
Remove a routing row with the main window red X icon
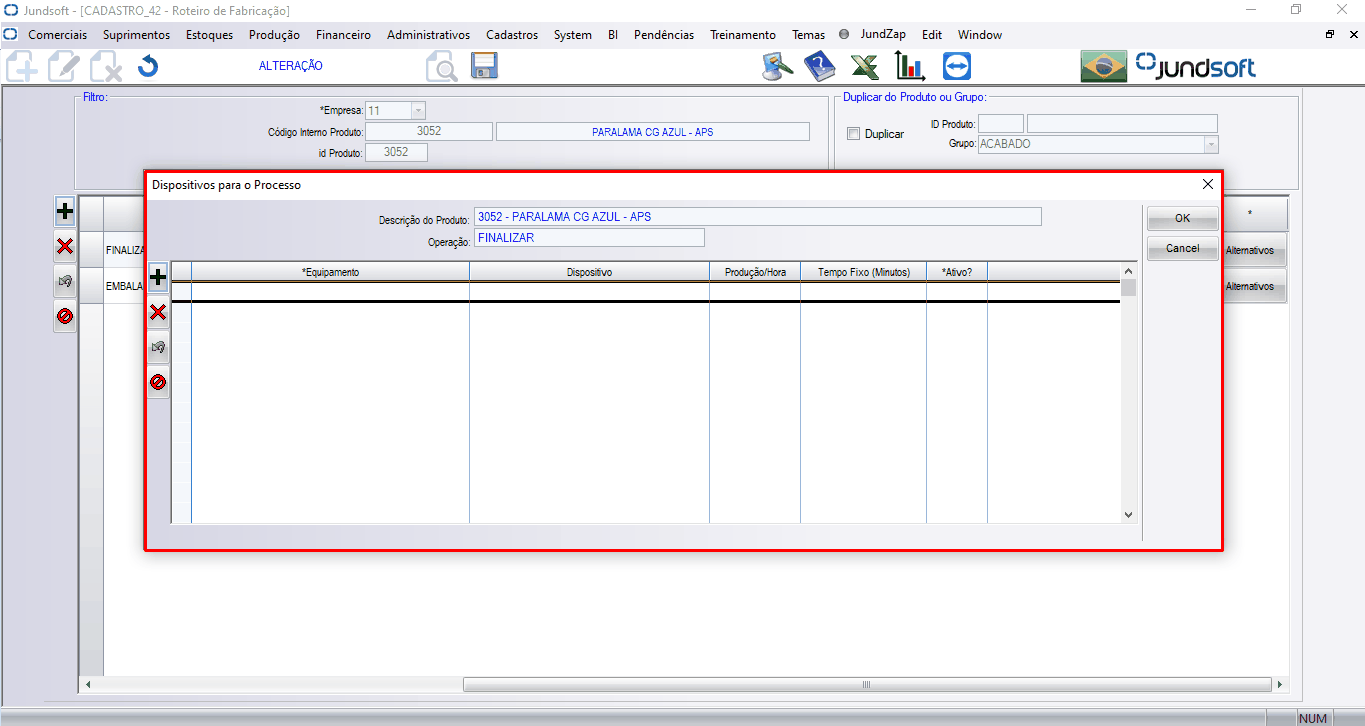tap(65, 246)
